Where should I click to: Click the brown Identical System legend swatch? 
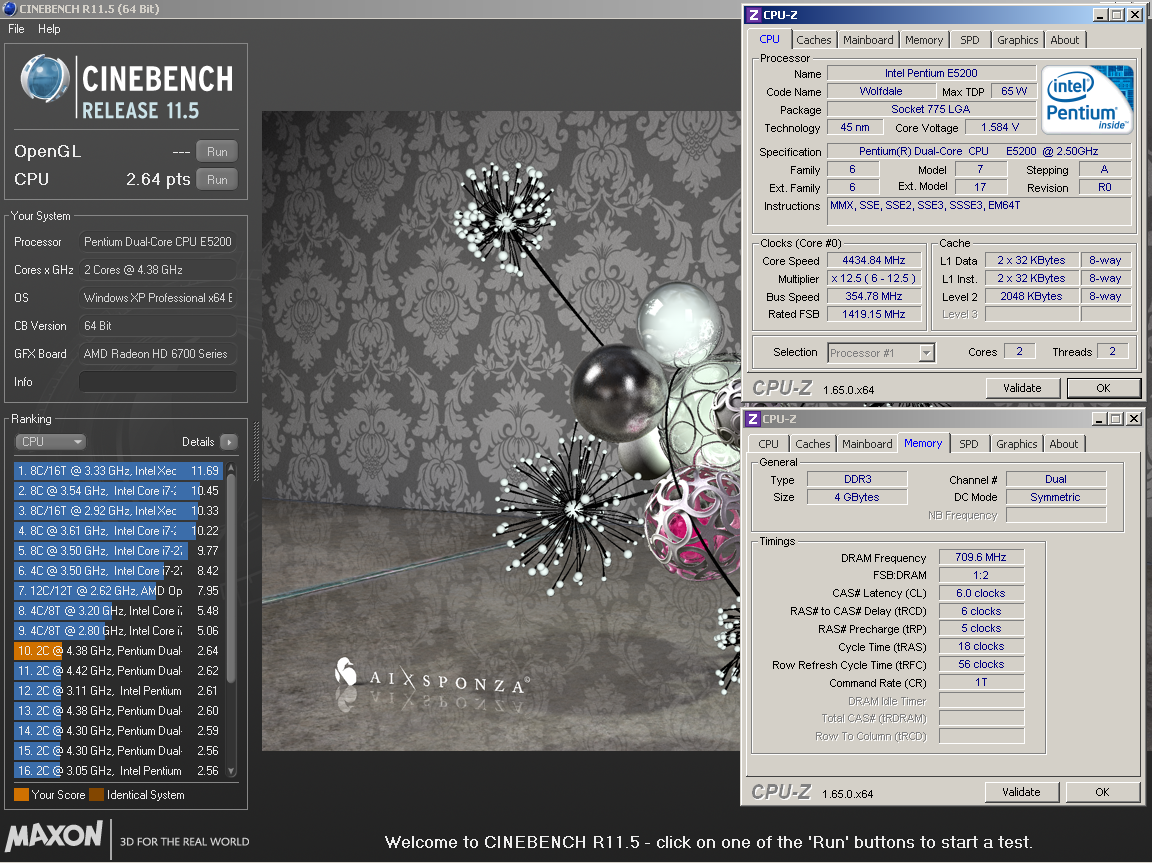tap(96, 795)
